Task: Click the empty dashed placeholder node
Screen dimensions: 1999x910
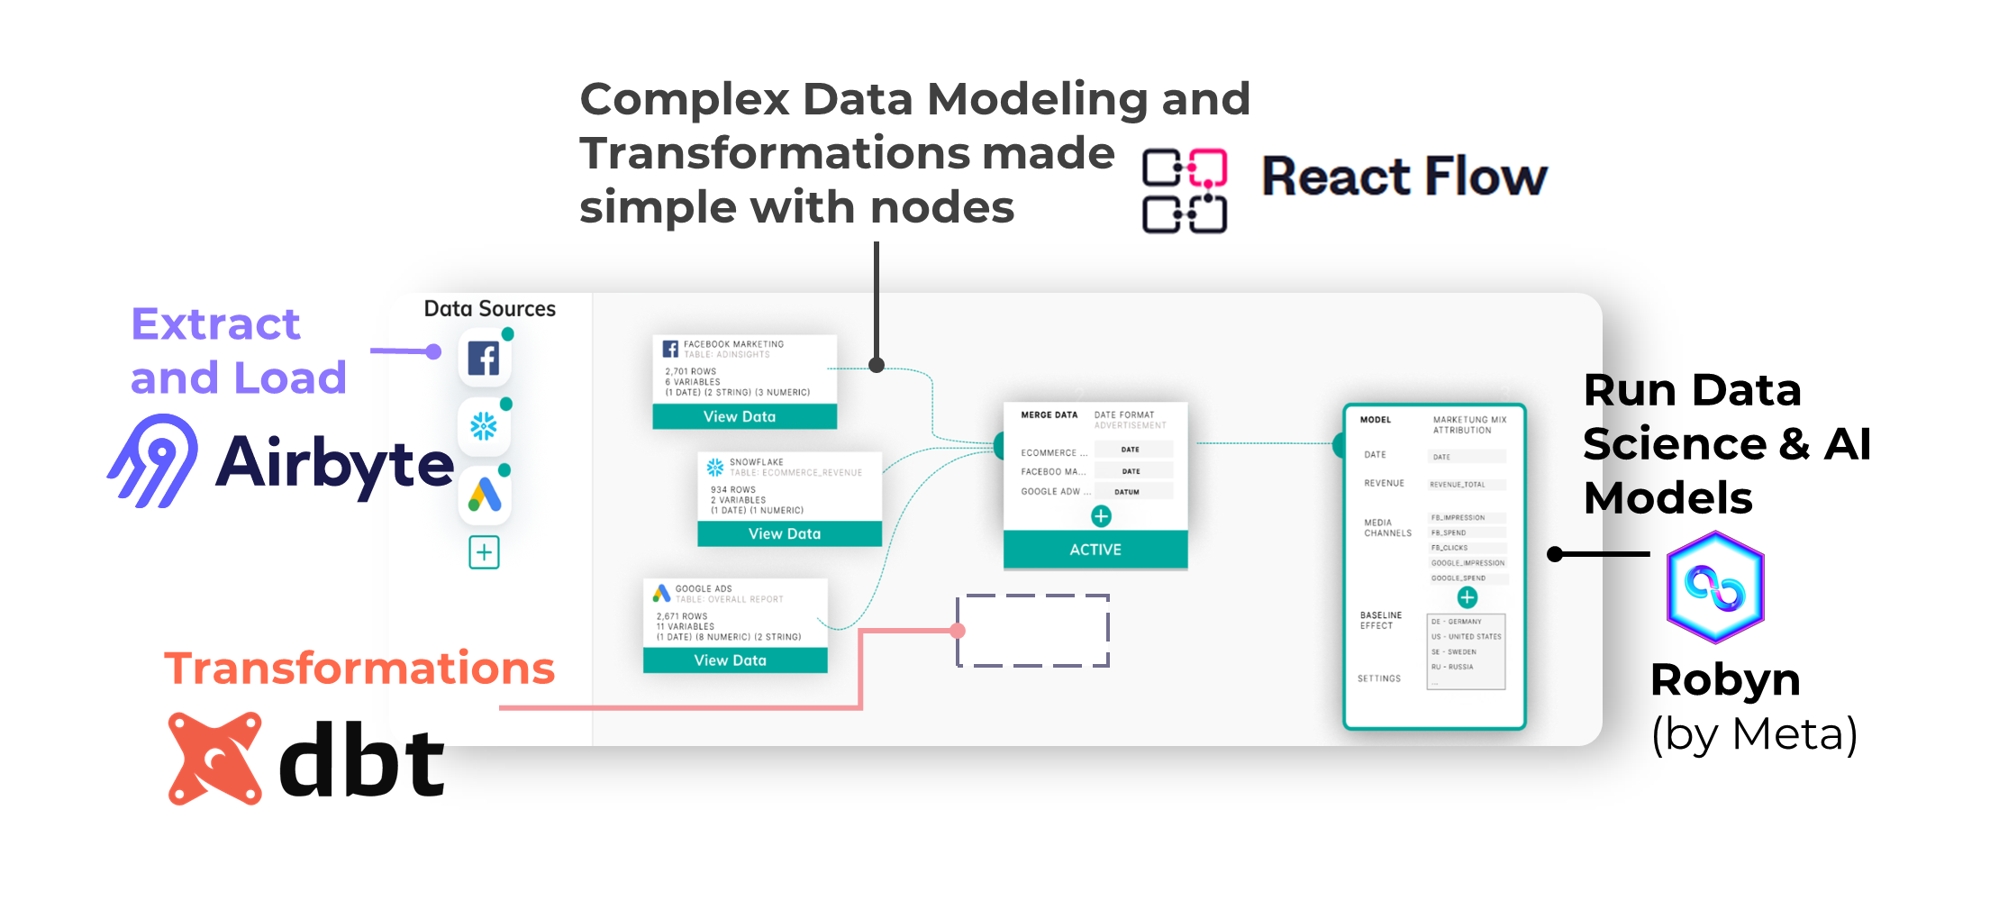Action: pos(1033,631)
